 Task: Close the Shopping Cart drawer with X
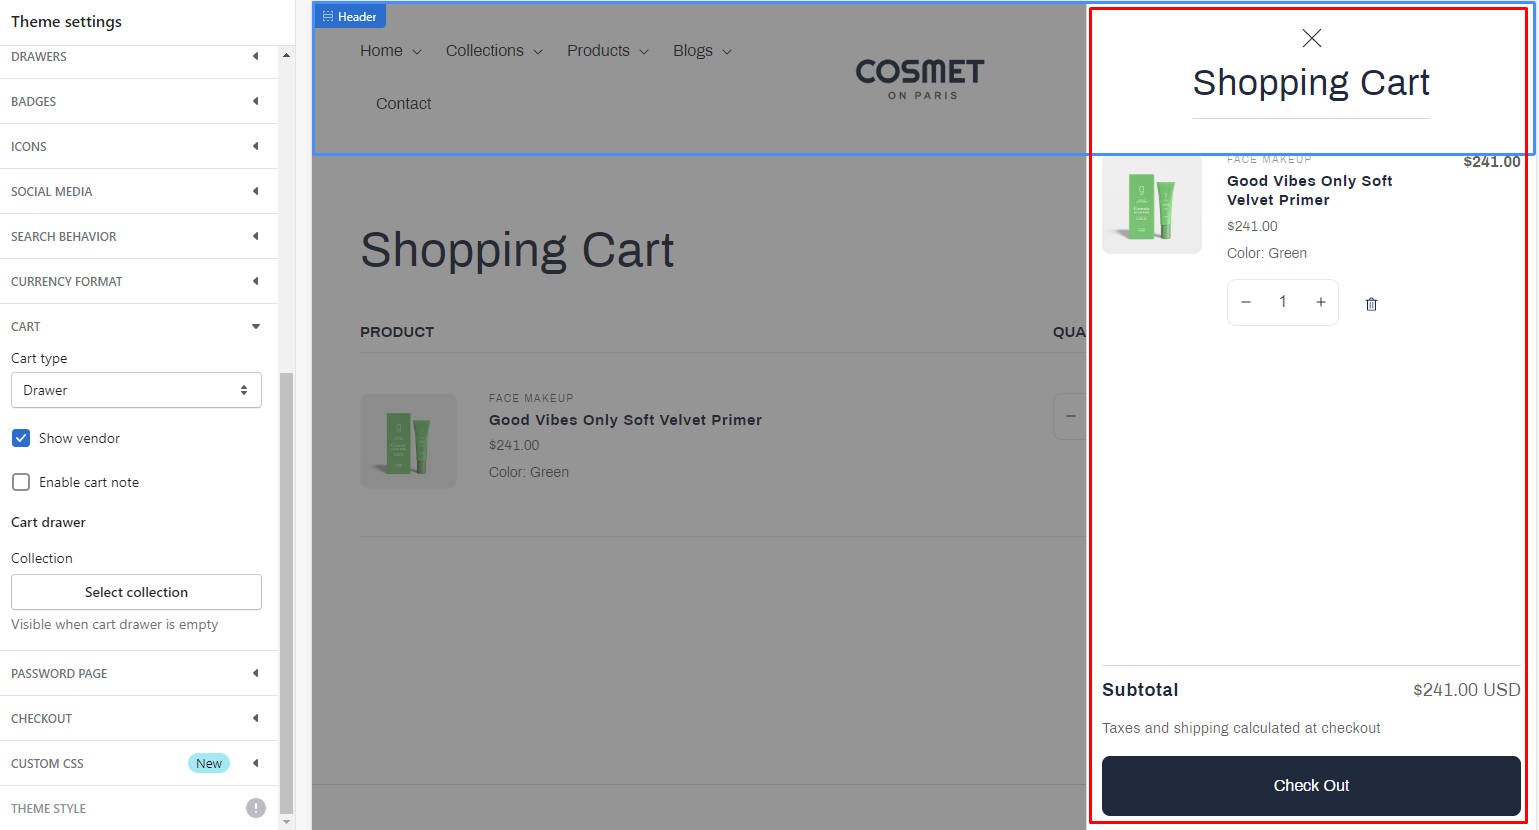(x=1311, y=38)
